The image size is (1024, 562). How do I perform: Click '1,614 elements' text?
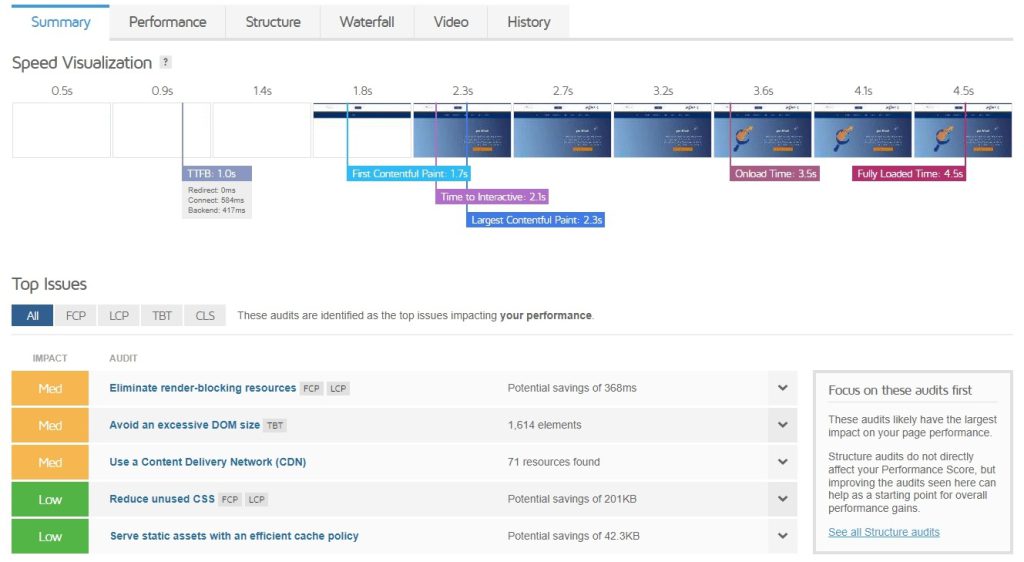[x=545, y=425]
